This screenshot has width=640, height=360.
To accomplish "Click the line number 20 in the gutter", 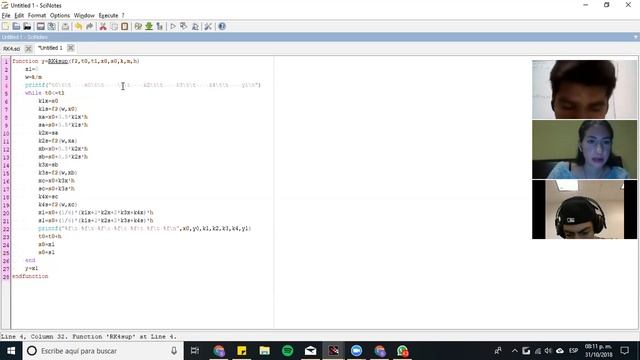I will click(x=6, y=213).
